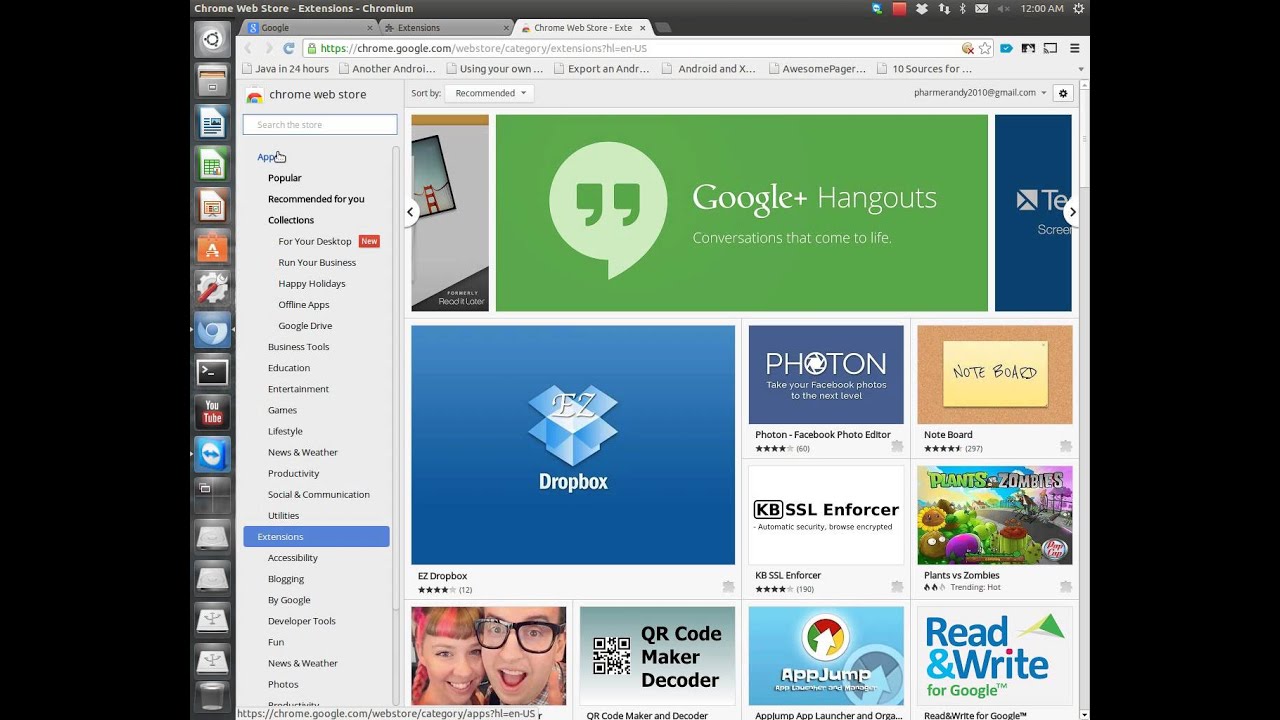Open Photon Facebook Photo Editor thumbnail

pyautogui.click(x=826, y=375)
